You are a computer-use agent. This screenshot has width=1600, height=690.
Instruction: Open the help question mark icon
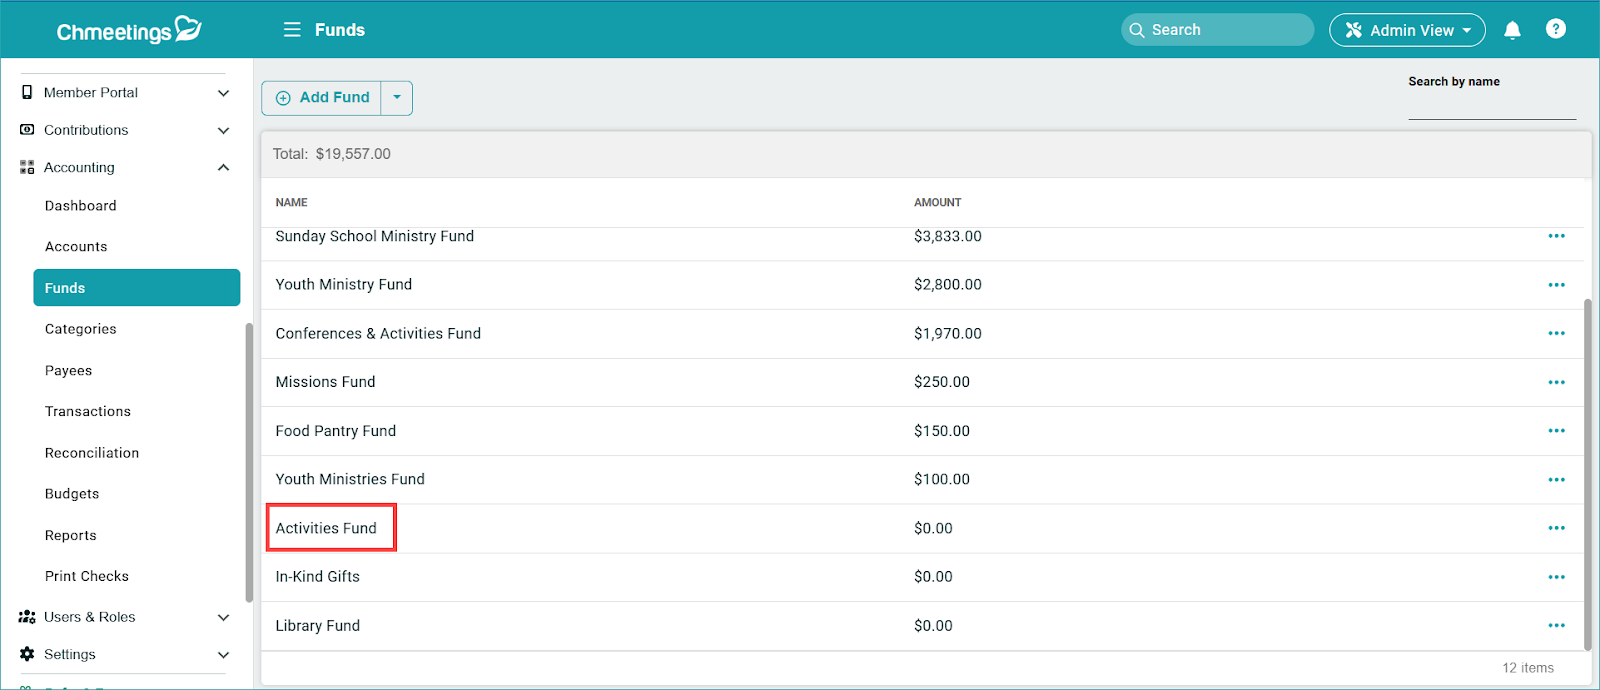tap(1555, 29)
